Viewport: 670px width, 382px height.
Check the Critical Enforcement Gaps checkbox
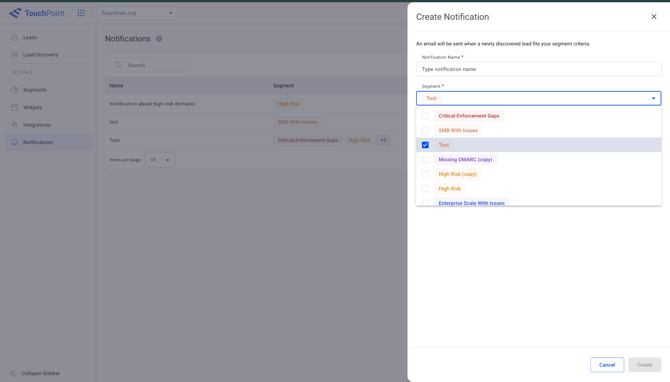pos(425,116)
